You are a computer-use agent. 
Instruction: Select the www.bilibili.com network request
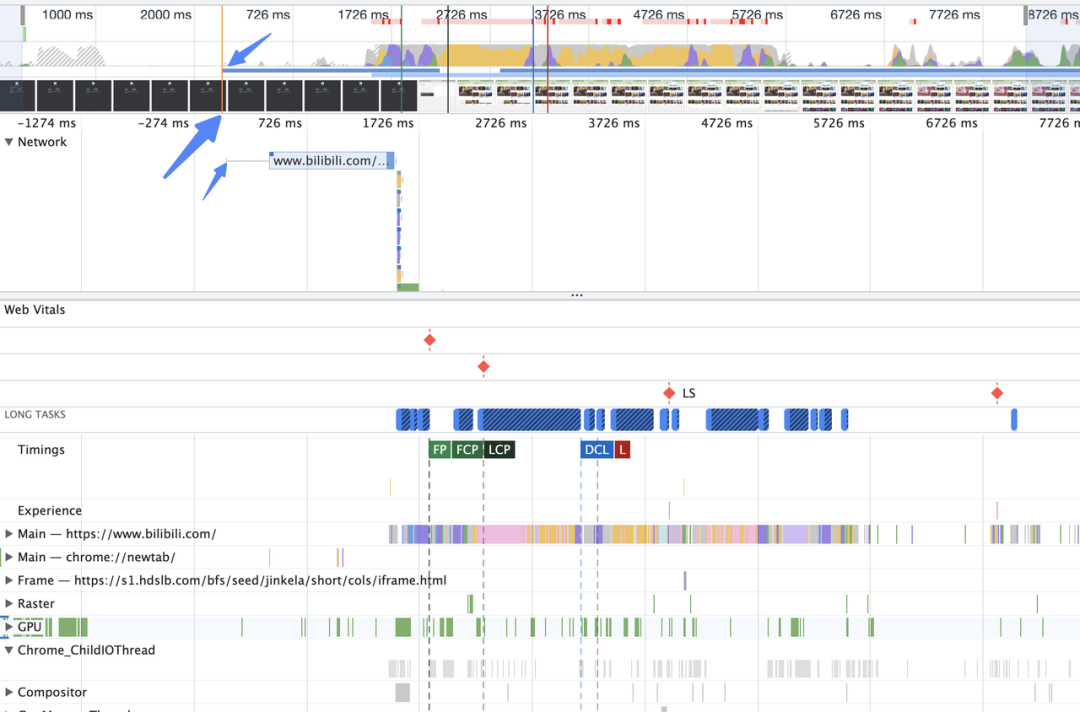pos(332,160)
